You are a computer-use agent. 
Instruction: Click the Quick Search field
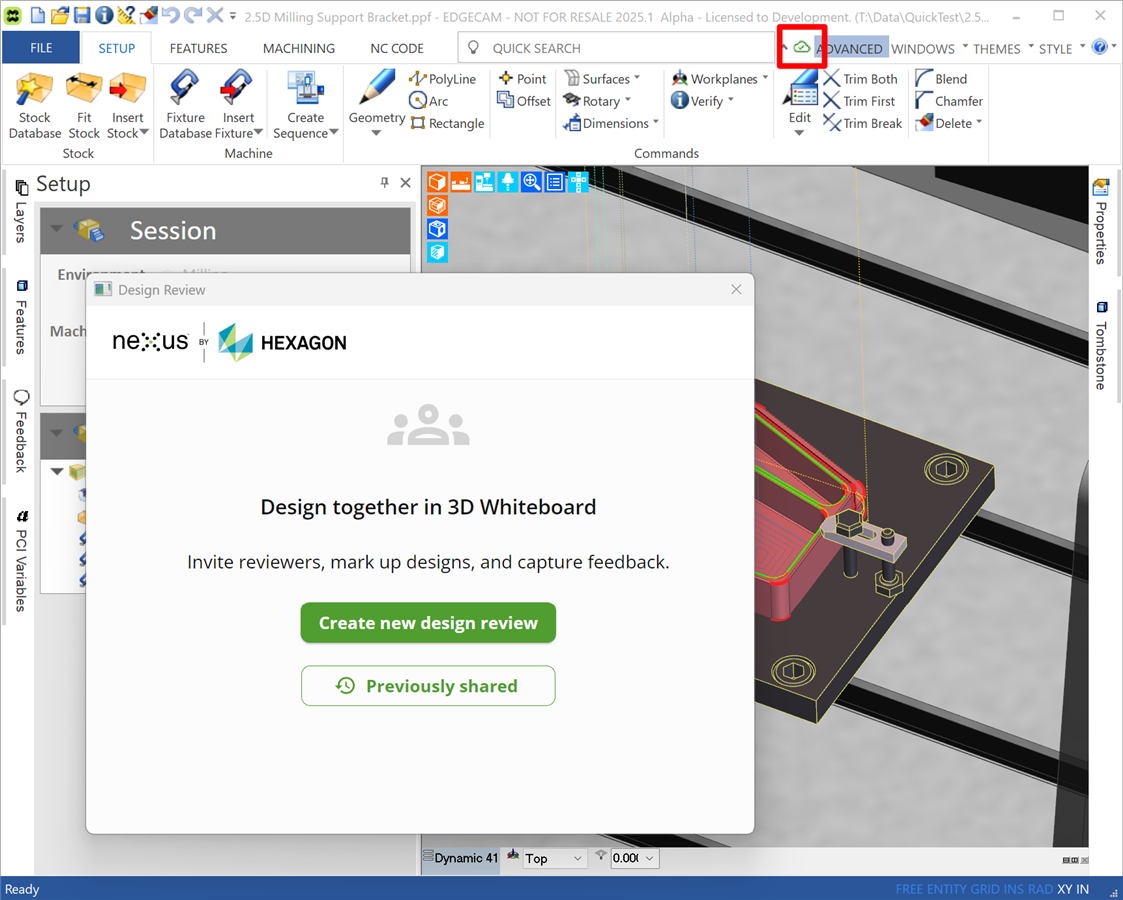616,48
